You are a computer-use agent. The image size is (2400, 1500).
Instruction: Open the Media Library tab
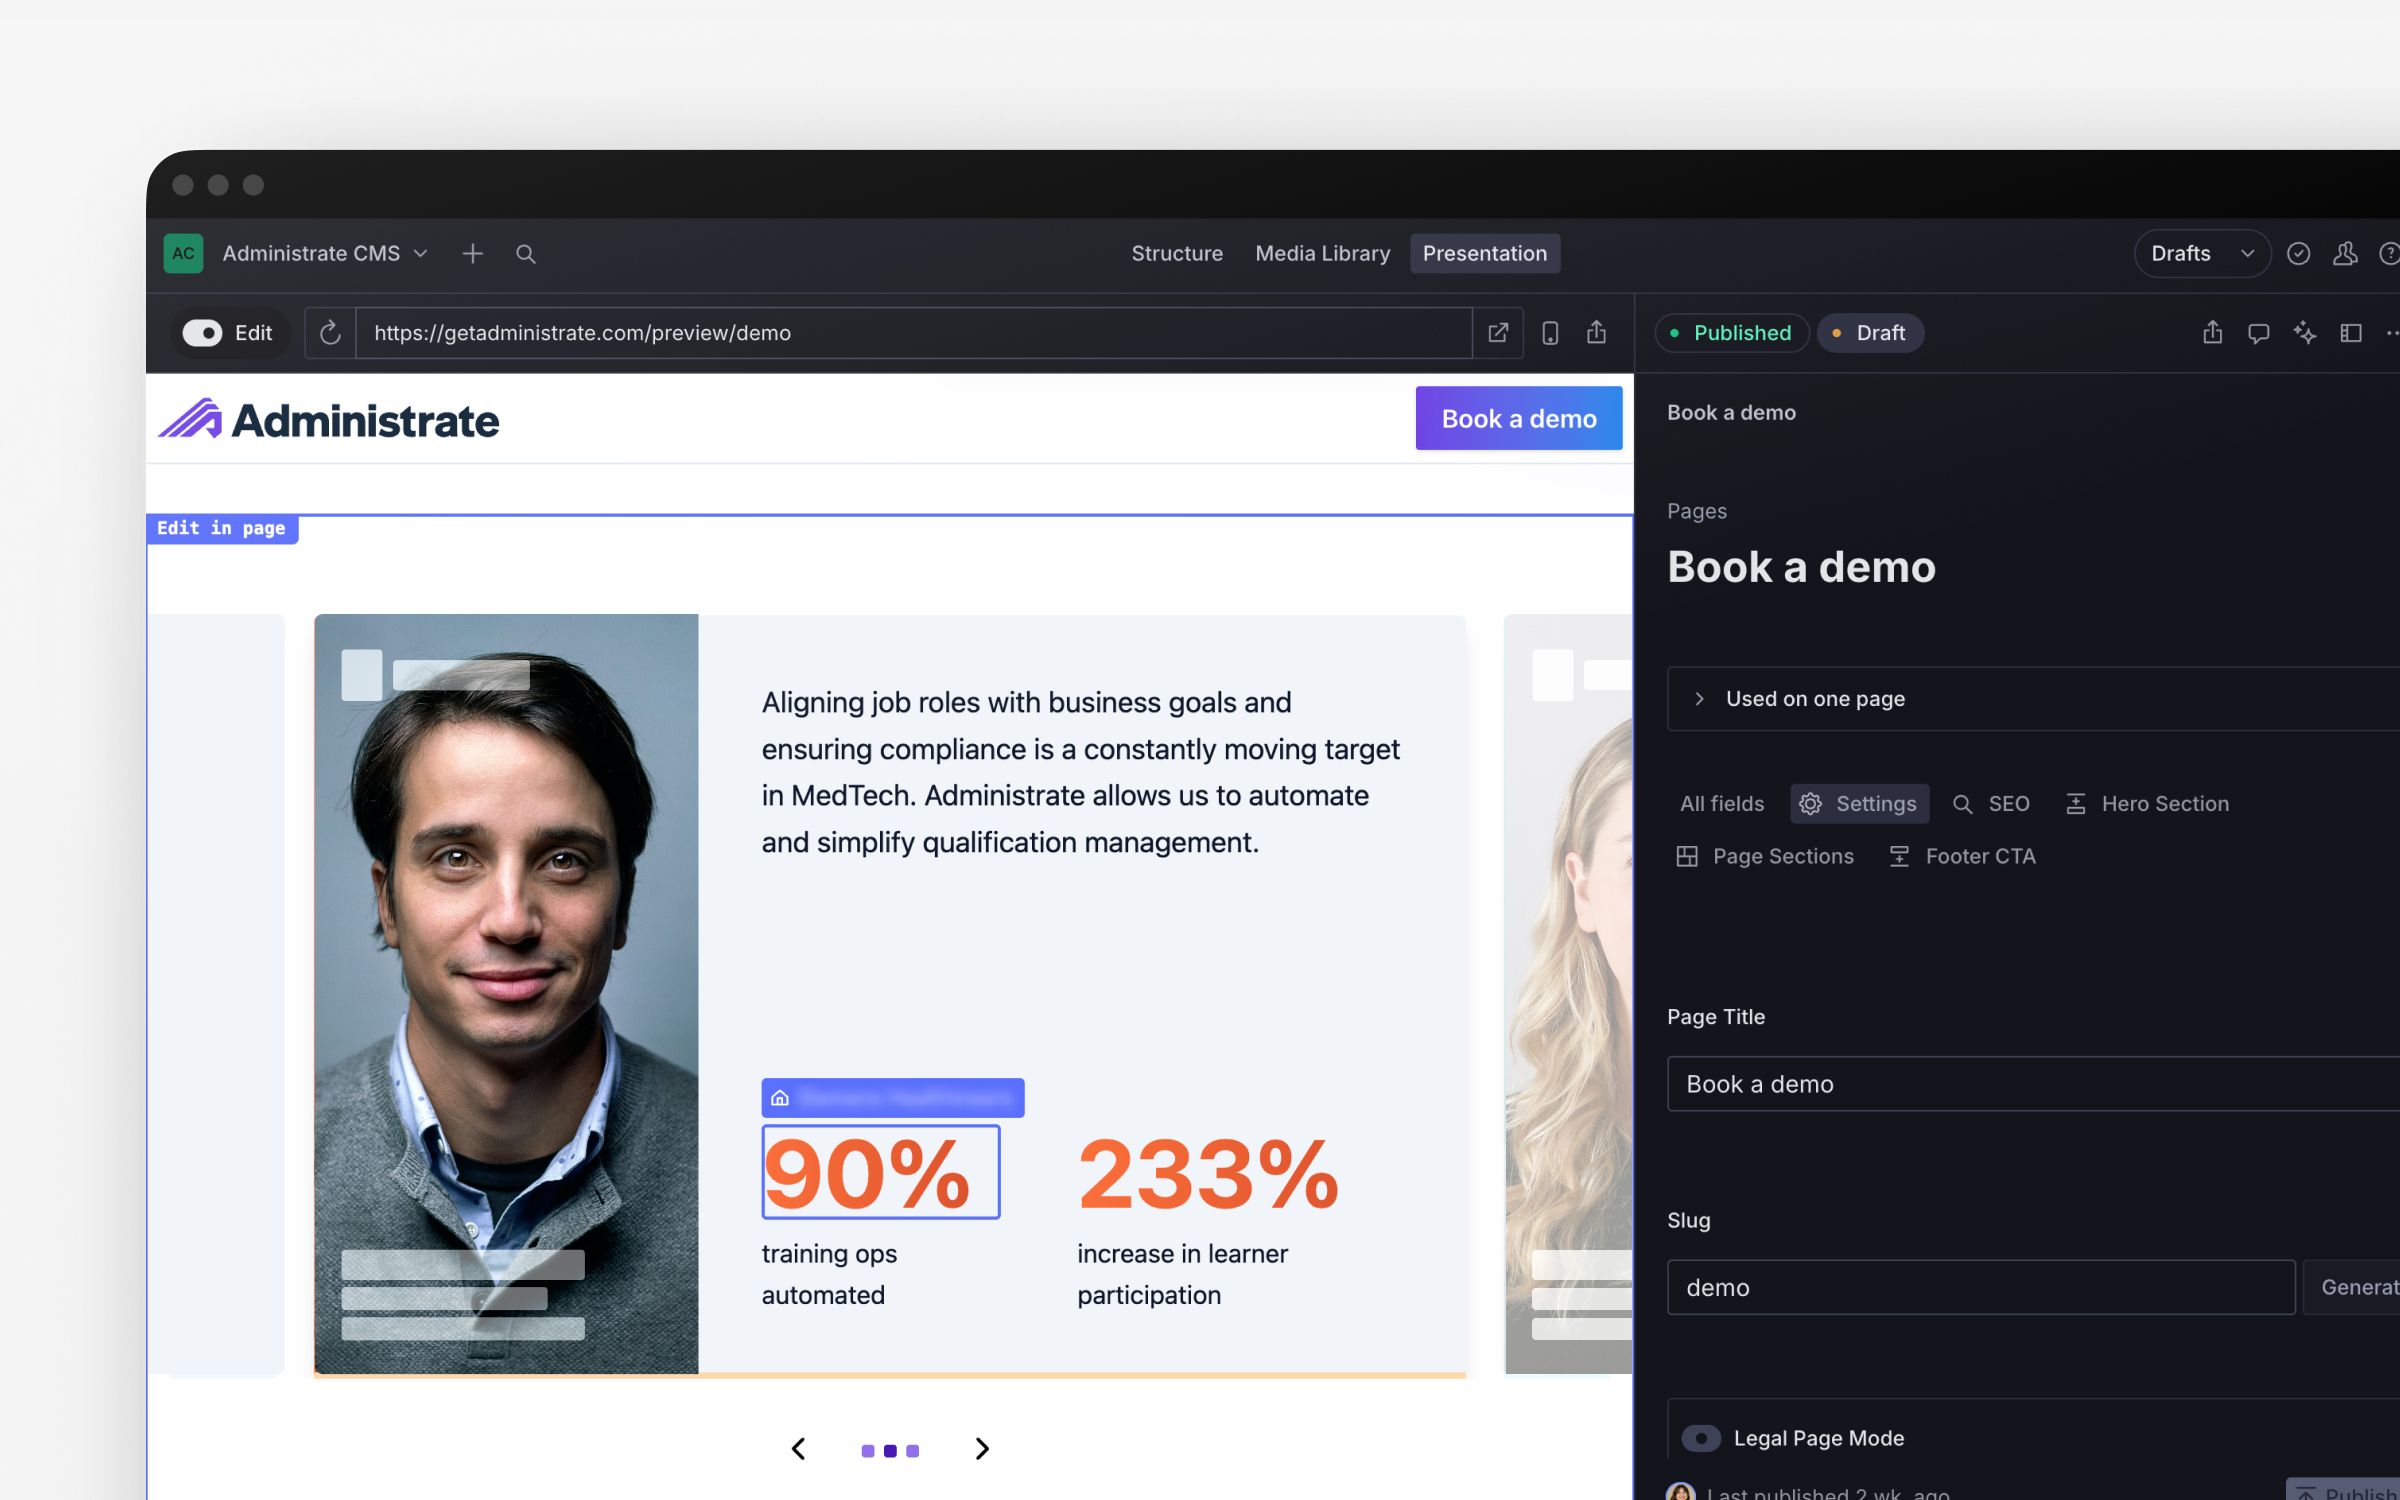(x=1323, y=253)
